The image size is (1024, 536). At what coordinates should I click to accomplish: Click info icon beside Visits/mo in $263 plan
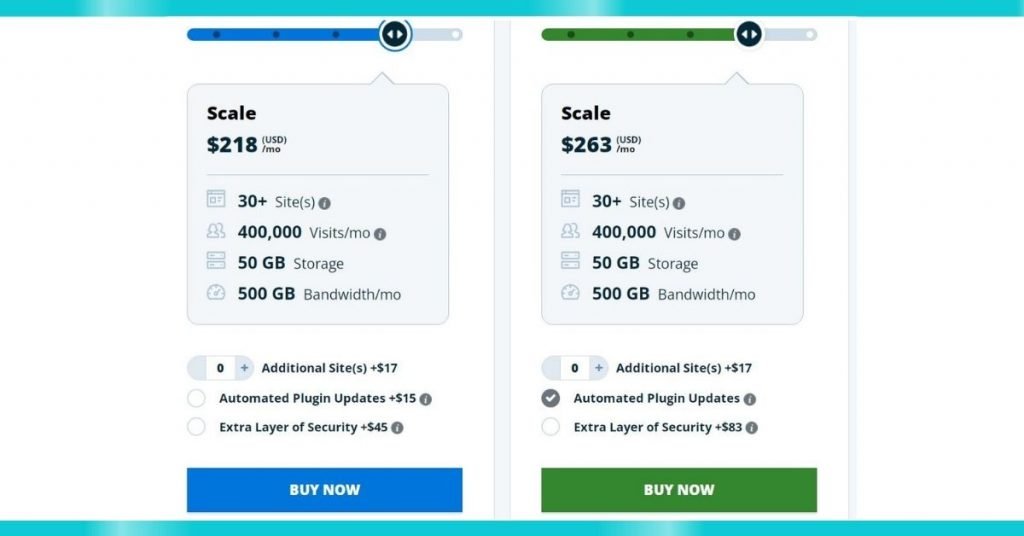735,234
